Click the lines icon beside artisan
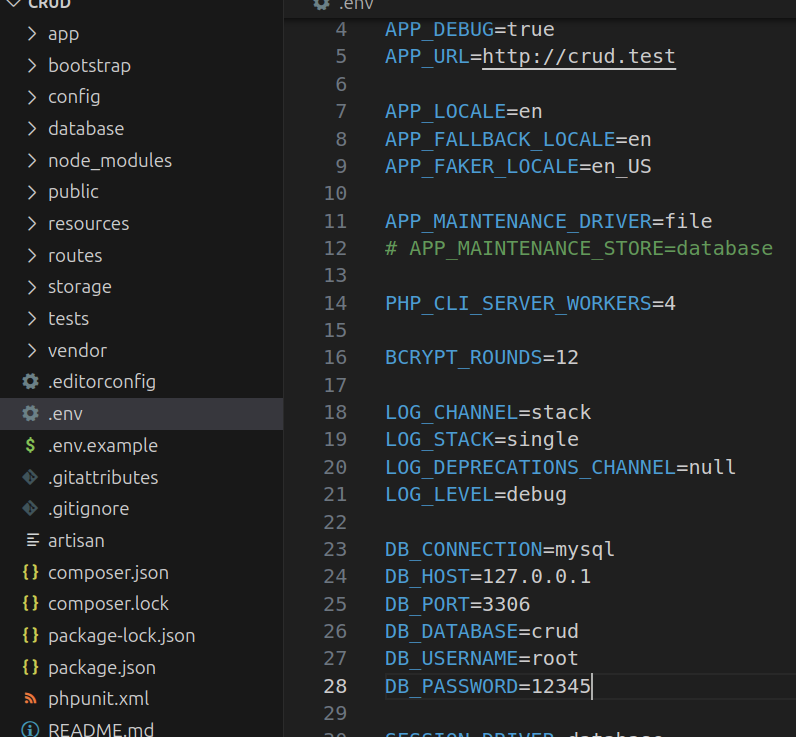The height and width of the screenshot is (737, 796). (31, 541)
